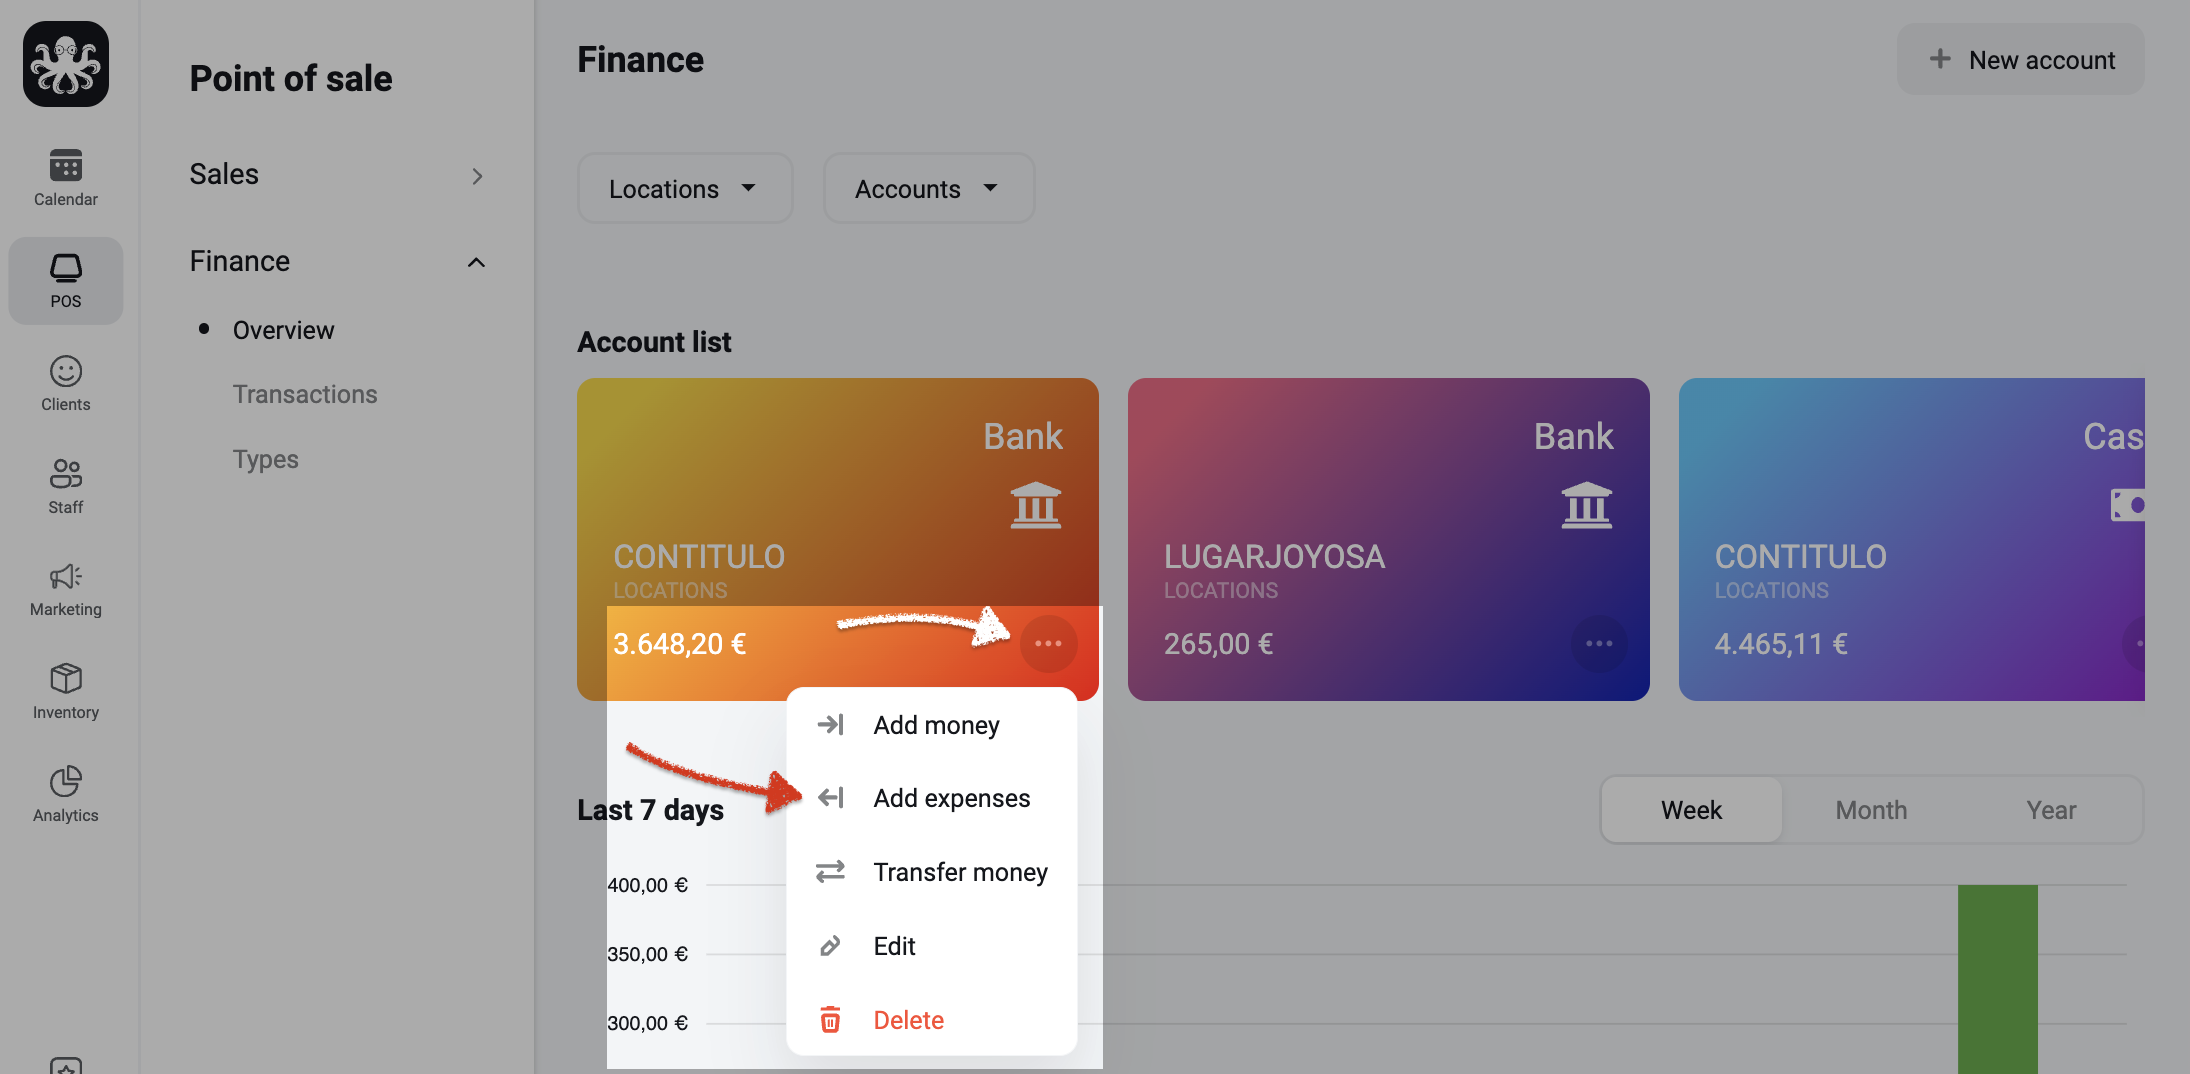The image size is (2190, 1074).
Task: Open the Staff section icon
Action: pos(66,473)
